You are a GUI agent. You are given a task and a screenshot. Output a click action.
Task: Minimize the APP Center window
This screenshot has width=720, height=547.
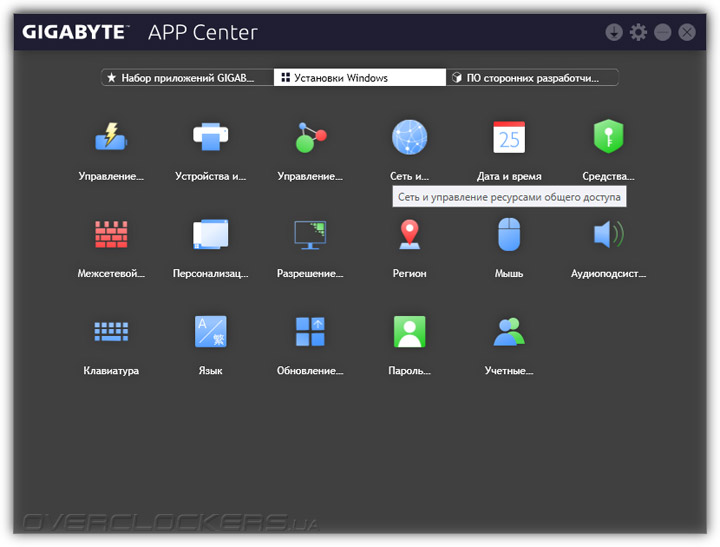coord(663,32)
